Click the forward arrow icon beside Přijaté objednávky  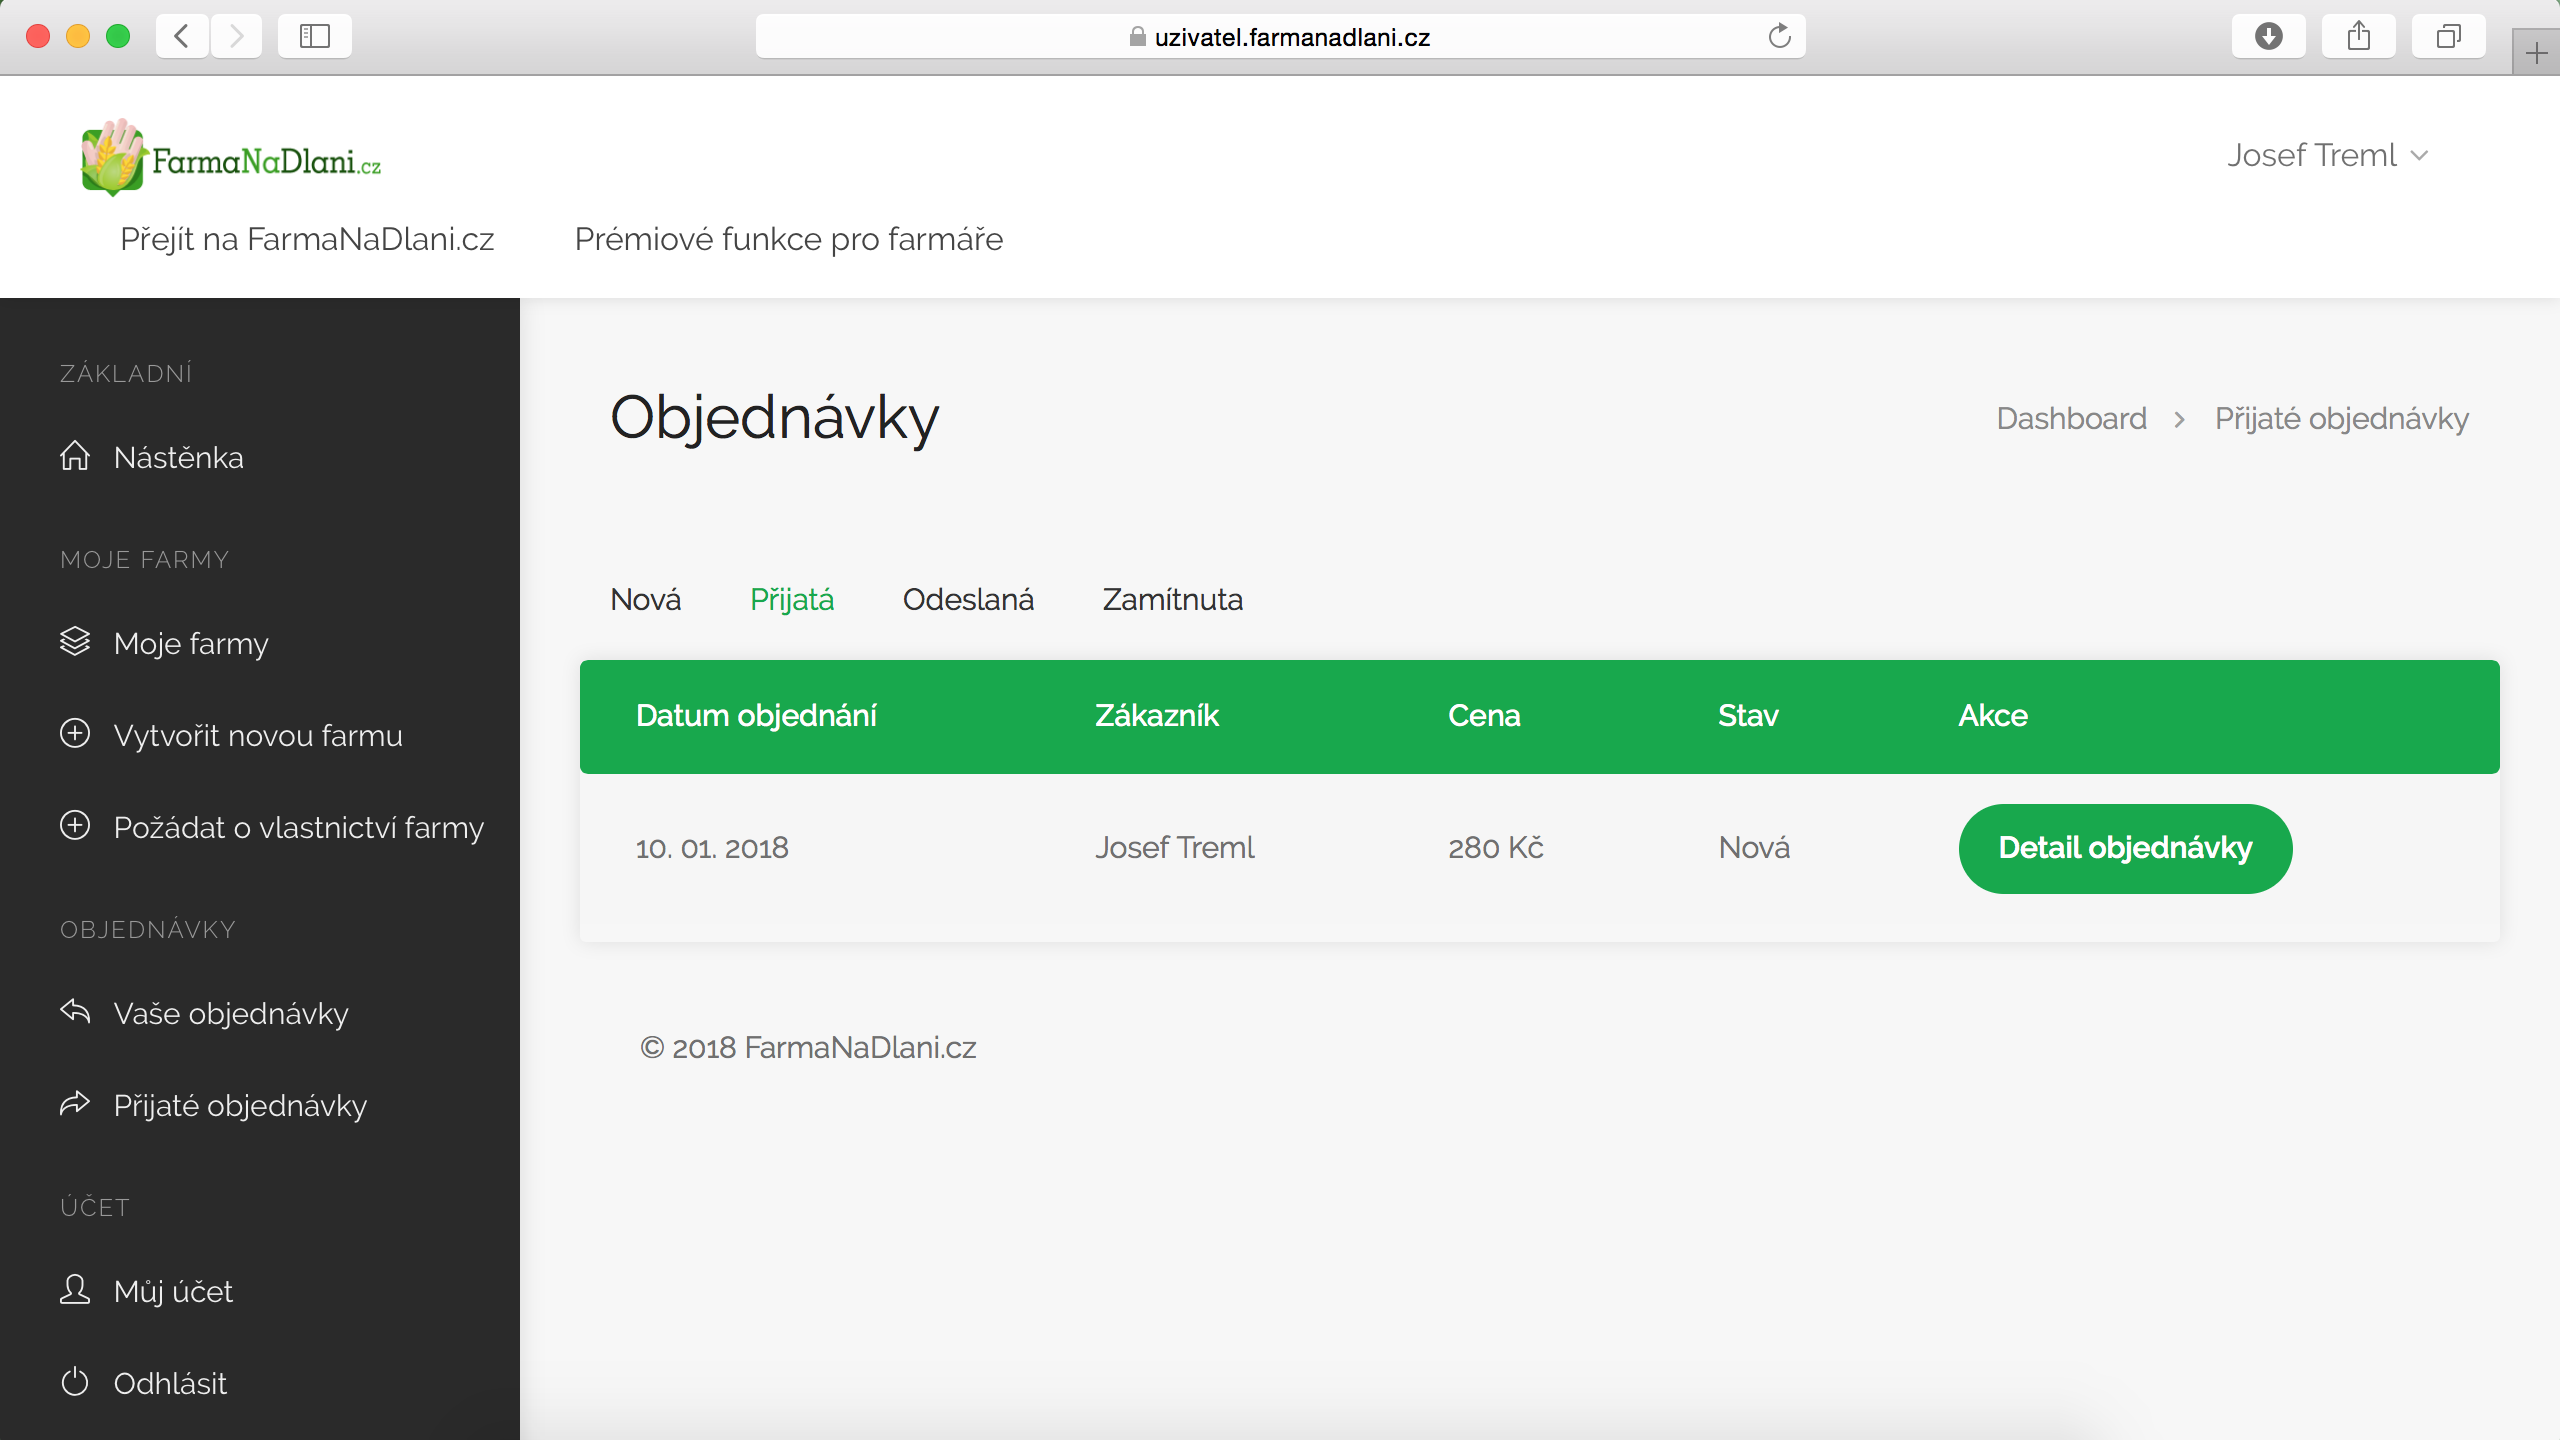(x=75, y=1103)
